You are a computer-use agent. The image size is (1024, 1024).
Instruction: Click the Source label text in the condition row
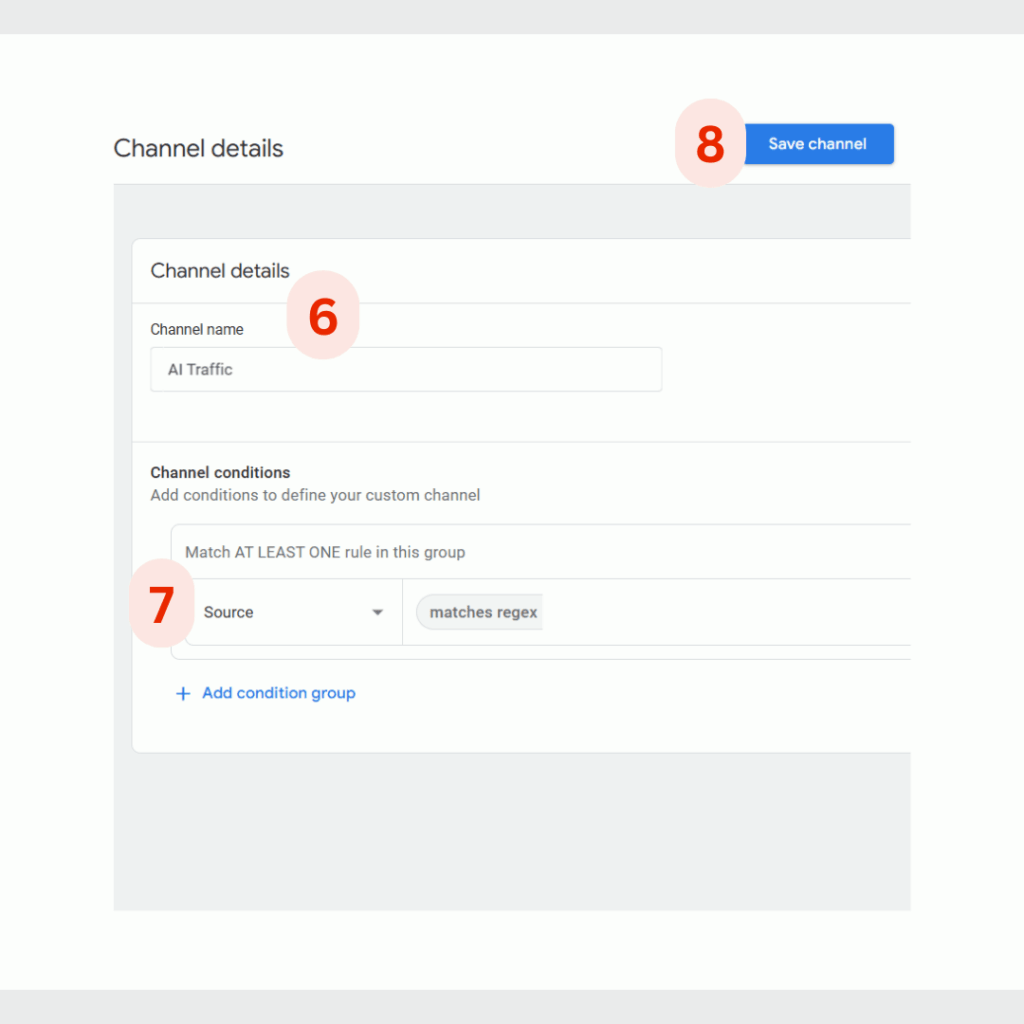coord(229,612)
